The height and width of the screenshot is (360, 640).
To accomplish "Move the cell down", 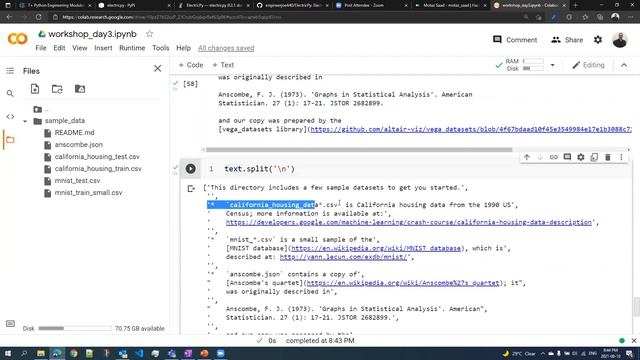I will pyautogui.click(x=540, y=157).
